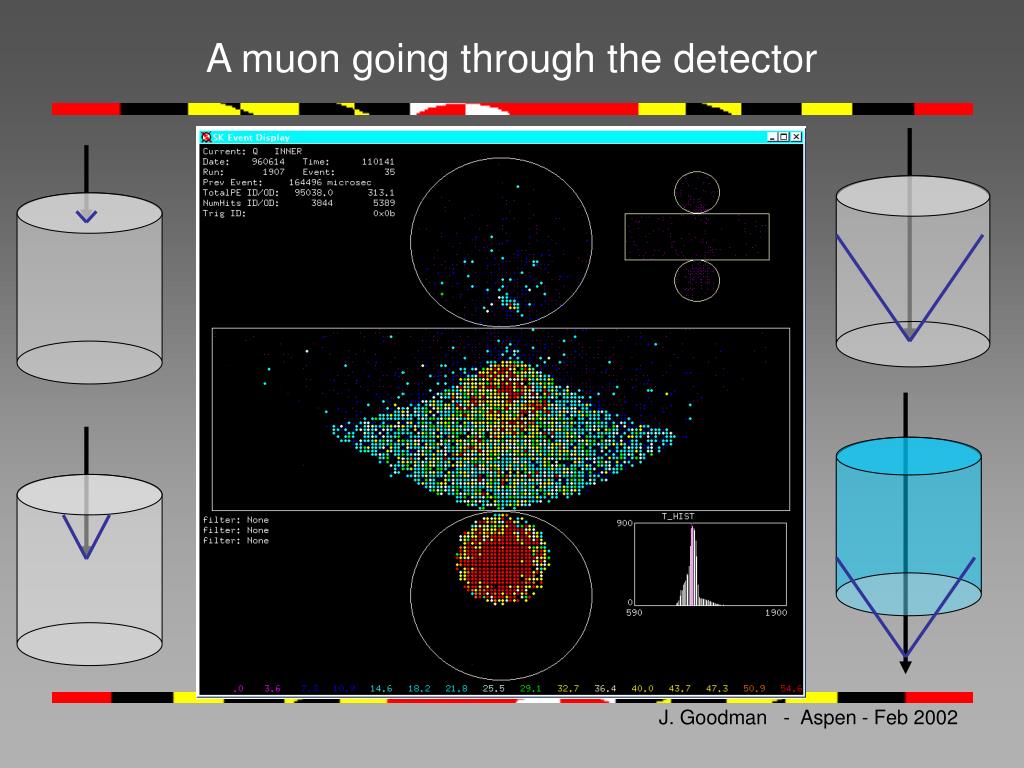Click the SK Event Display window icon
This screenshot has height=768, width=1024.
[206, 137]
